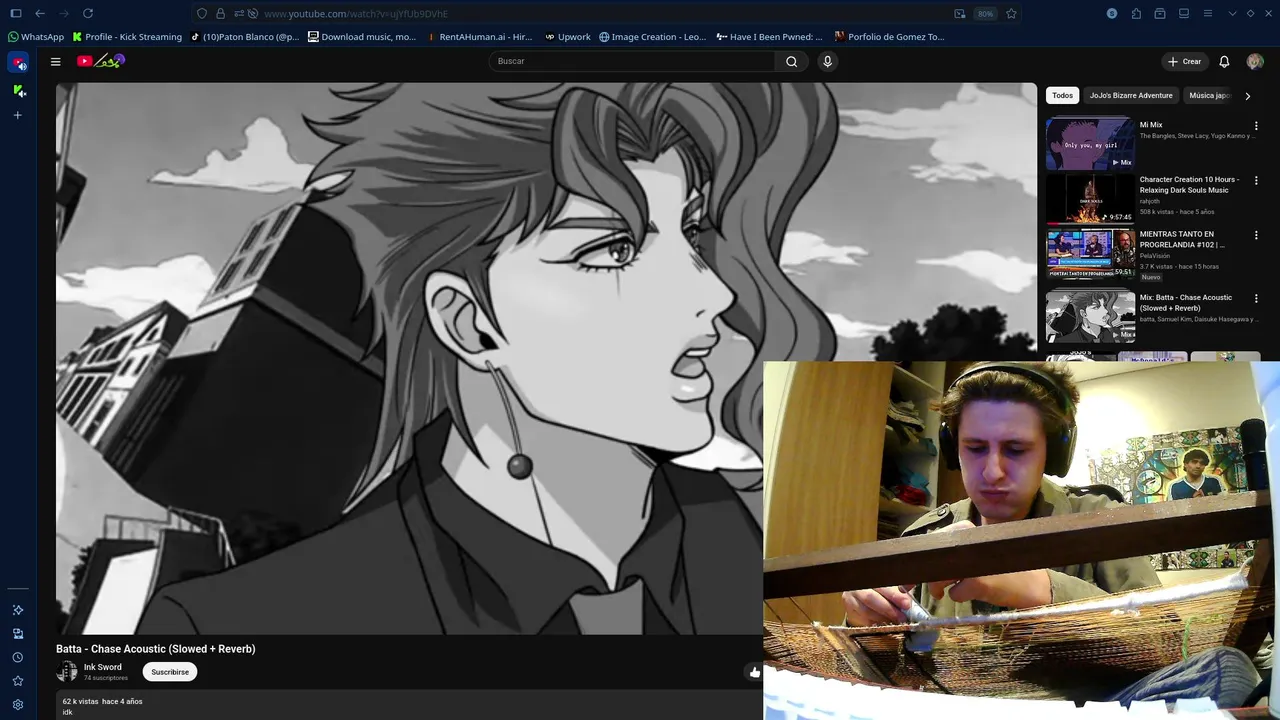Open the extensions puzzle icon
This screenshot has width=1280, height=720.
point(1136,13)
